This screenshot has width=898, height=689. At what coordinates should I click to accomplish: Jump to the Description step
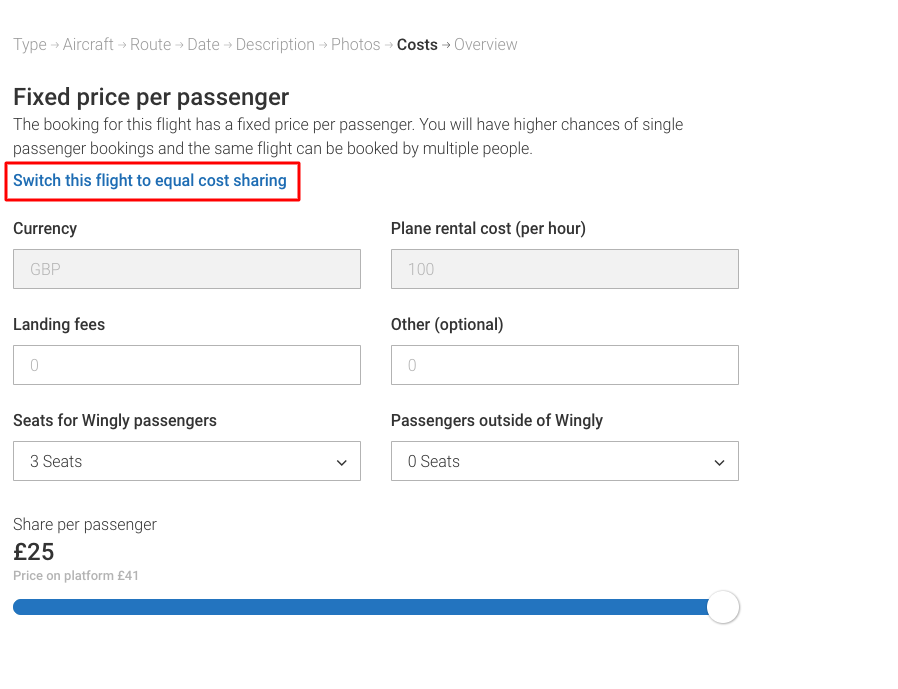[275, 45]
